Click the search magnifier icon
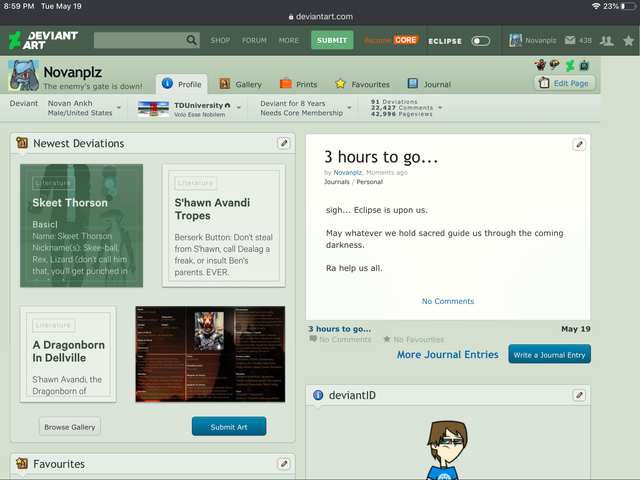640x480 pixels. pos(191,40)
